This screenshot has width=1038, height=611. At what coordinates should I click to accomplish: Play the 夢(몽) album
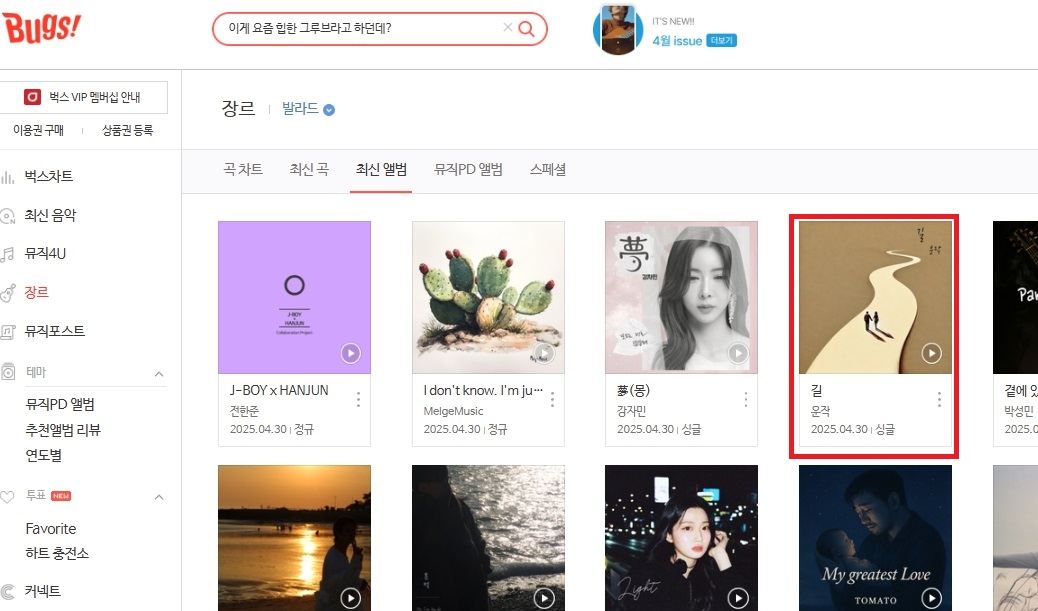point(738,353)
